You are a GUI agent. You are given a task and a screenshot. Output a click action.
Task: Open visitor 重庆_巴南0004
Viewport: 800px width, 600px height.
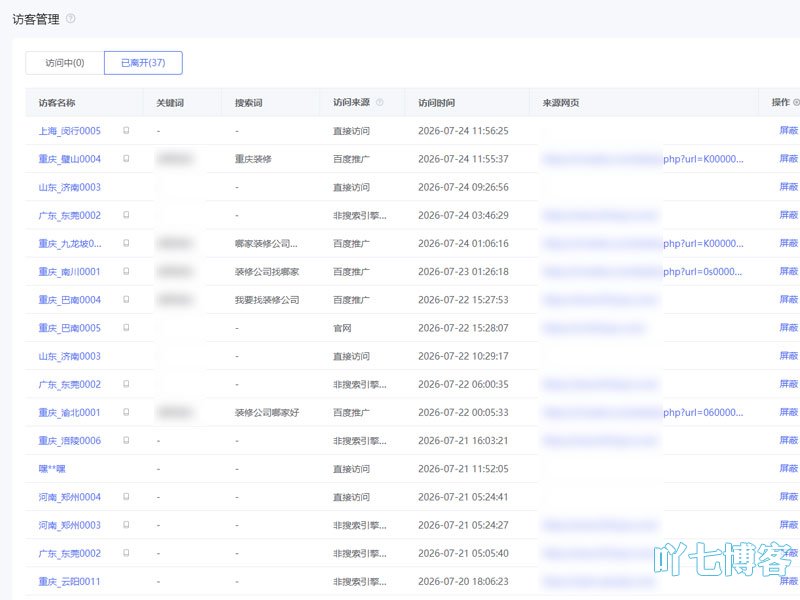[x=70, y=300]
